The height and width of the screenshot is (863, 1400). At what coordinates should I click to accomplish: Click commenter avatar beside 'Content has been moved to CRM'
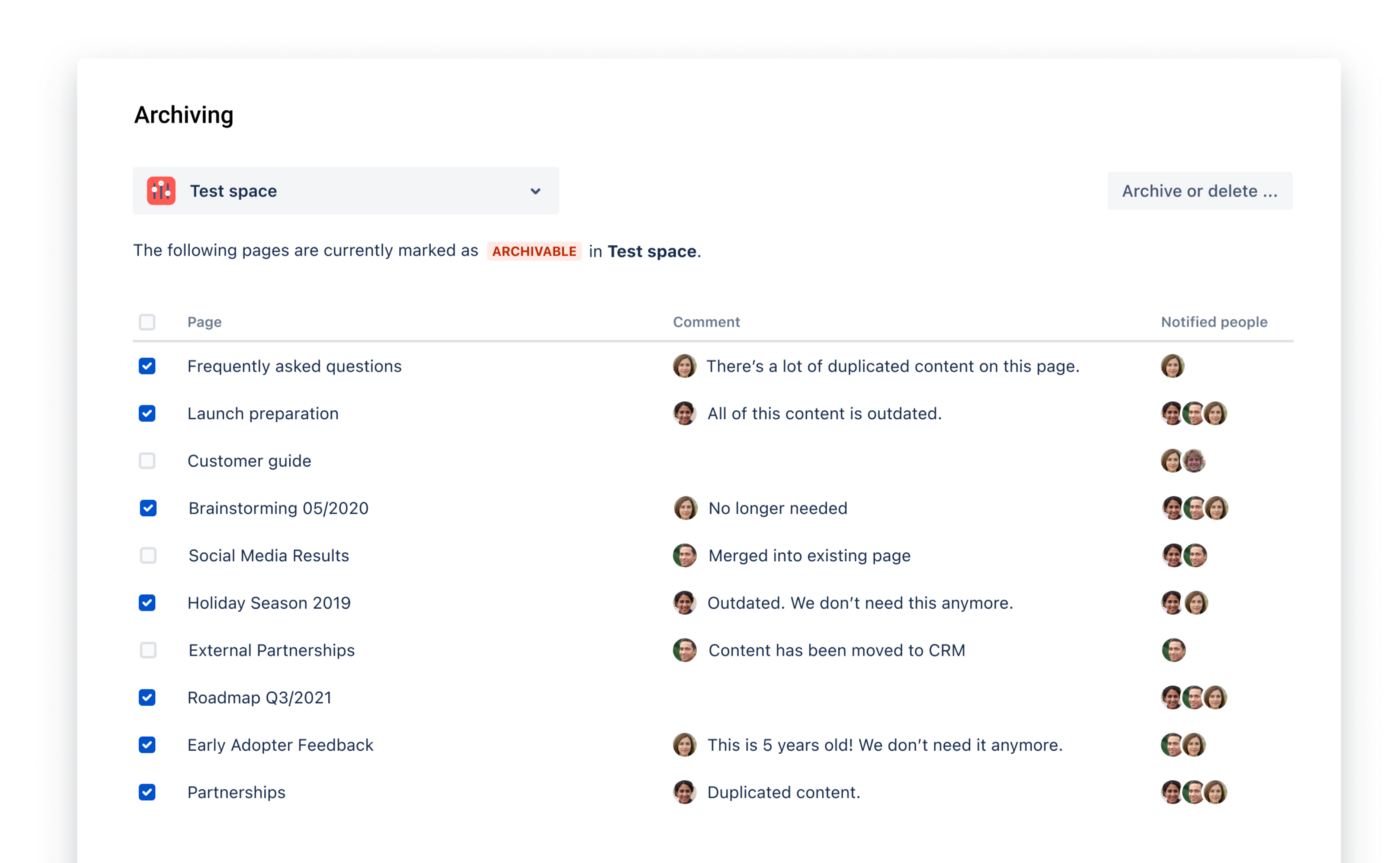click(685, 650)
